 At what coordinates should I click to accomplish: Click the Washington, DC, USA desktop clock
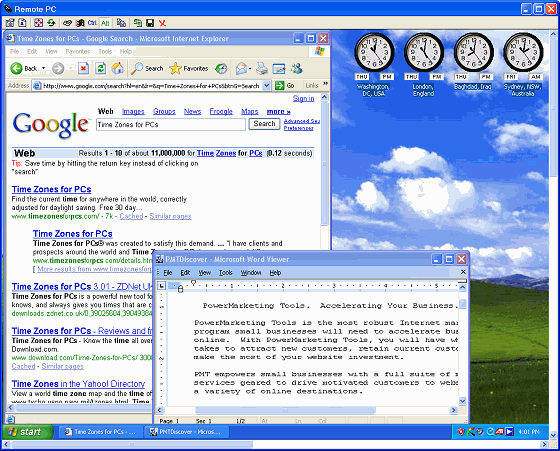374,64
